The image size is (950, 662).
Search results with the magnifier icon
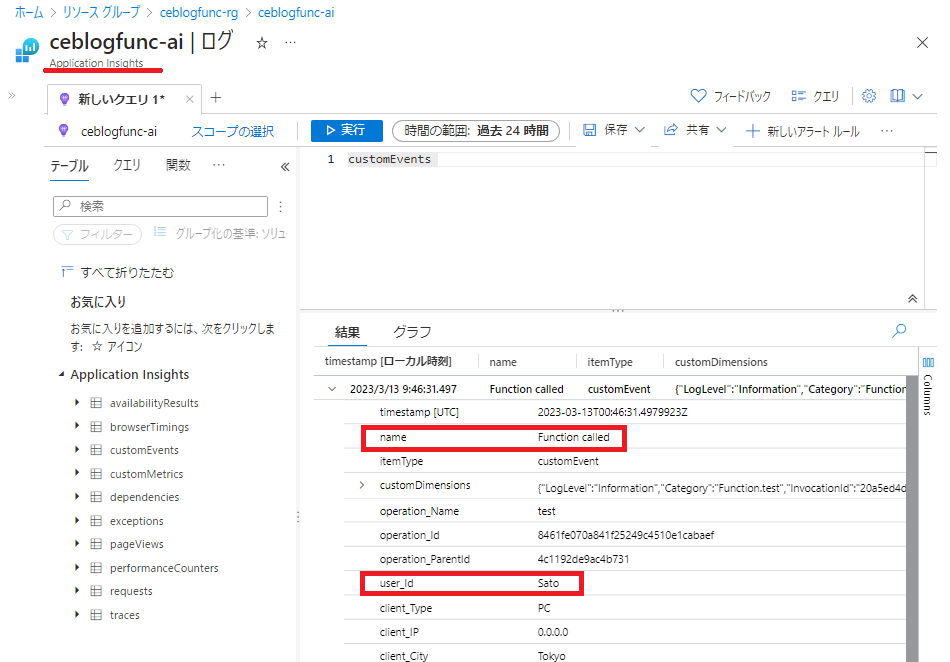pyautogui.click(x=899, y=331)
